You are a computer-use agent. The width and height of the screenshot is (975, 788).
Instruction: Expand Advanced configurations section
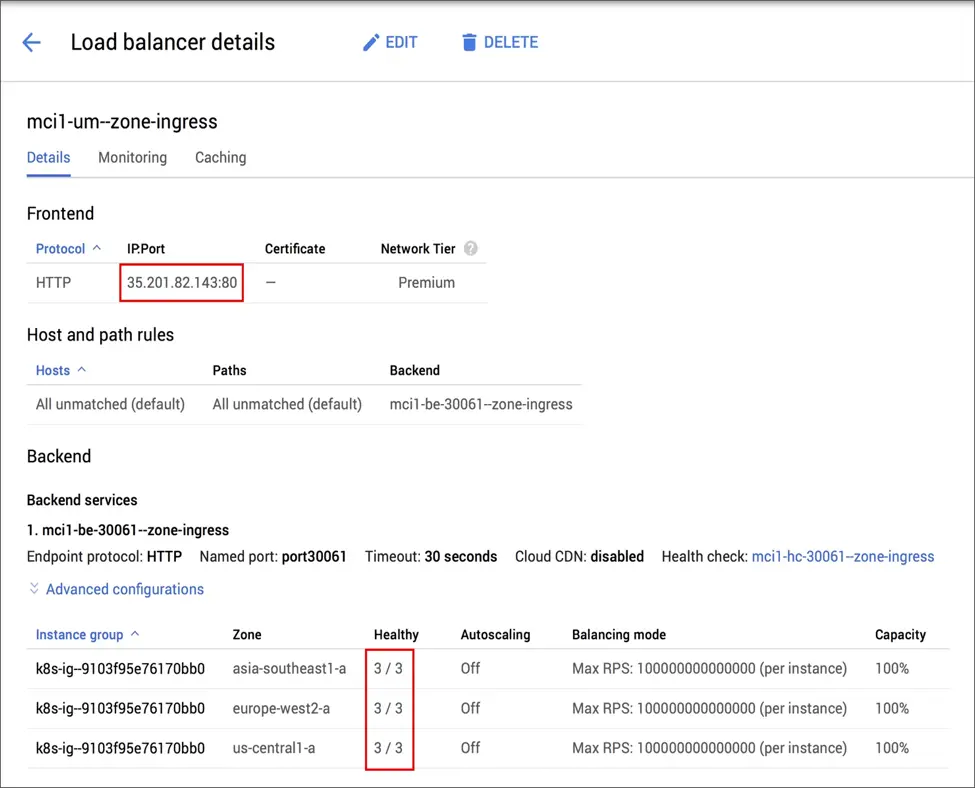point(116,589)
